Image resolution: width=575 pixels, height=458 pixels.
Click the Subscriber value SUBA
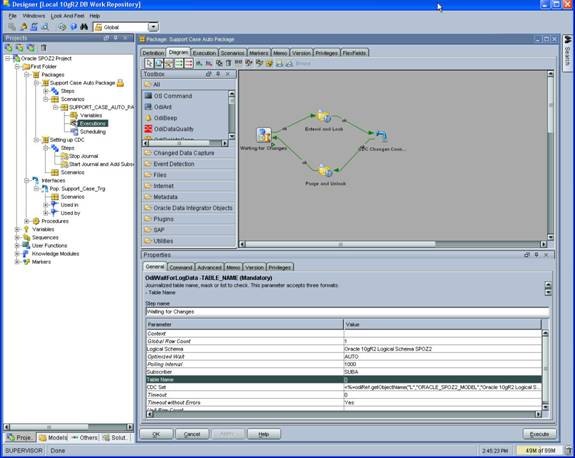(351, 372)
